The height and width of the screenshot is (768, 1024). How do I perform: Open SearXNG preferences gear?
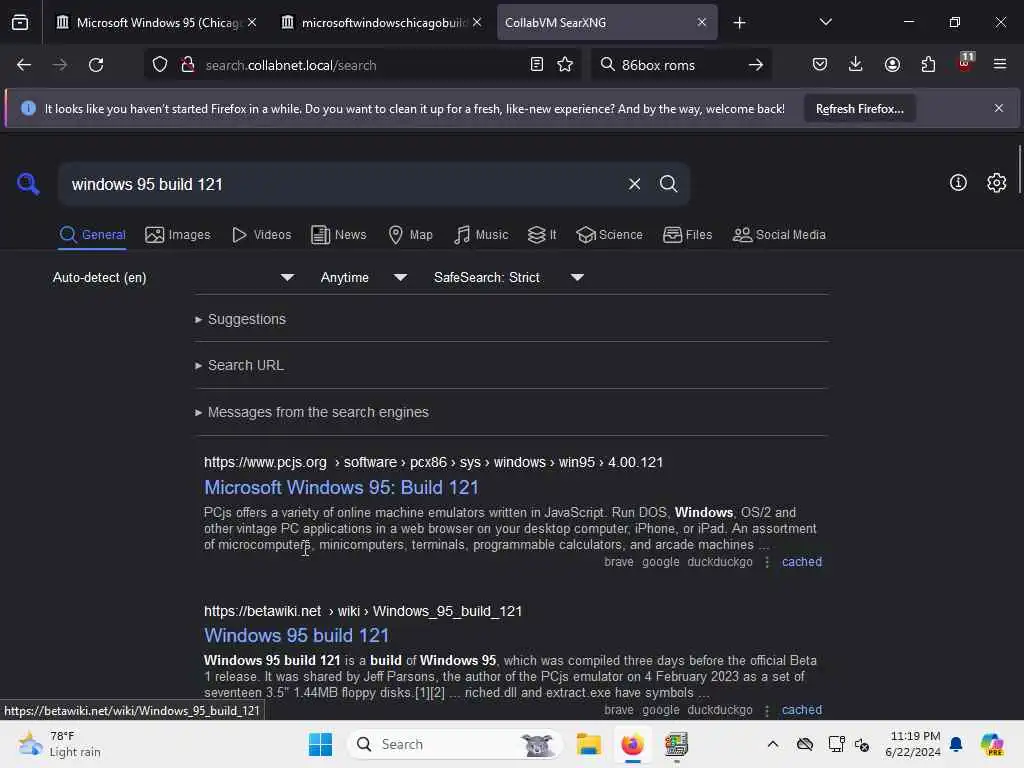[x=997, y=183]
